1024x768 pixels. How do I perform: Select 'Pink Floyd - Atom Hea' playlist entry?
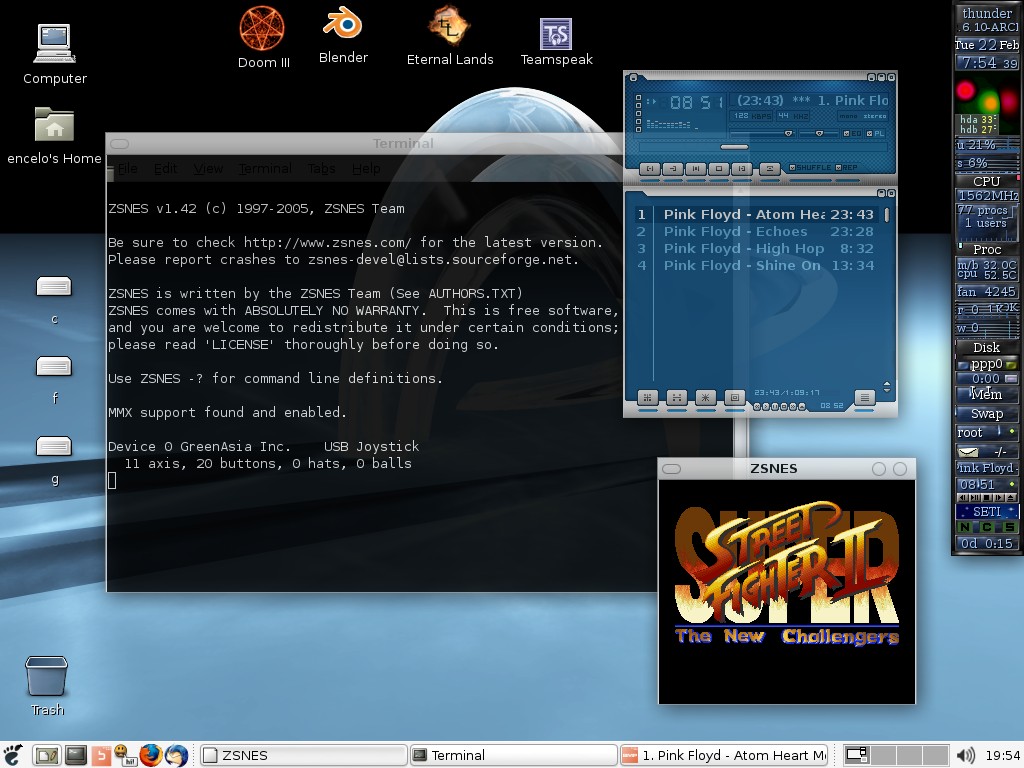pyautogui.click(x=758, y=214)
